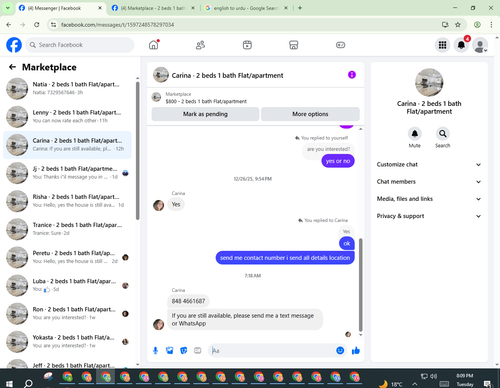The width and height of the screenshot is (500, 388).
Task: Click Mark as pending button
Action: pos(205,114)
